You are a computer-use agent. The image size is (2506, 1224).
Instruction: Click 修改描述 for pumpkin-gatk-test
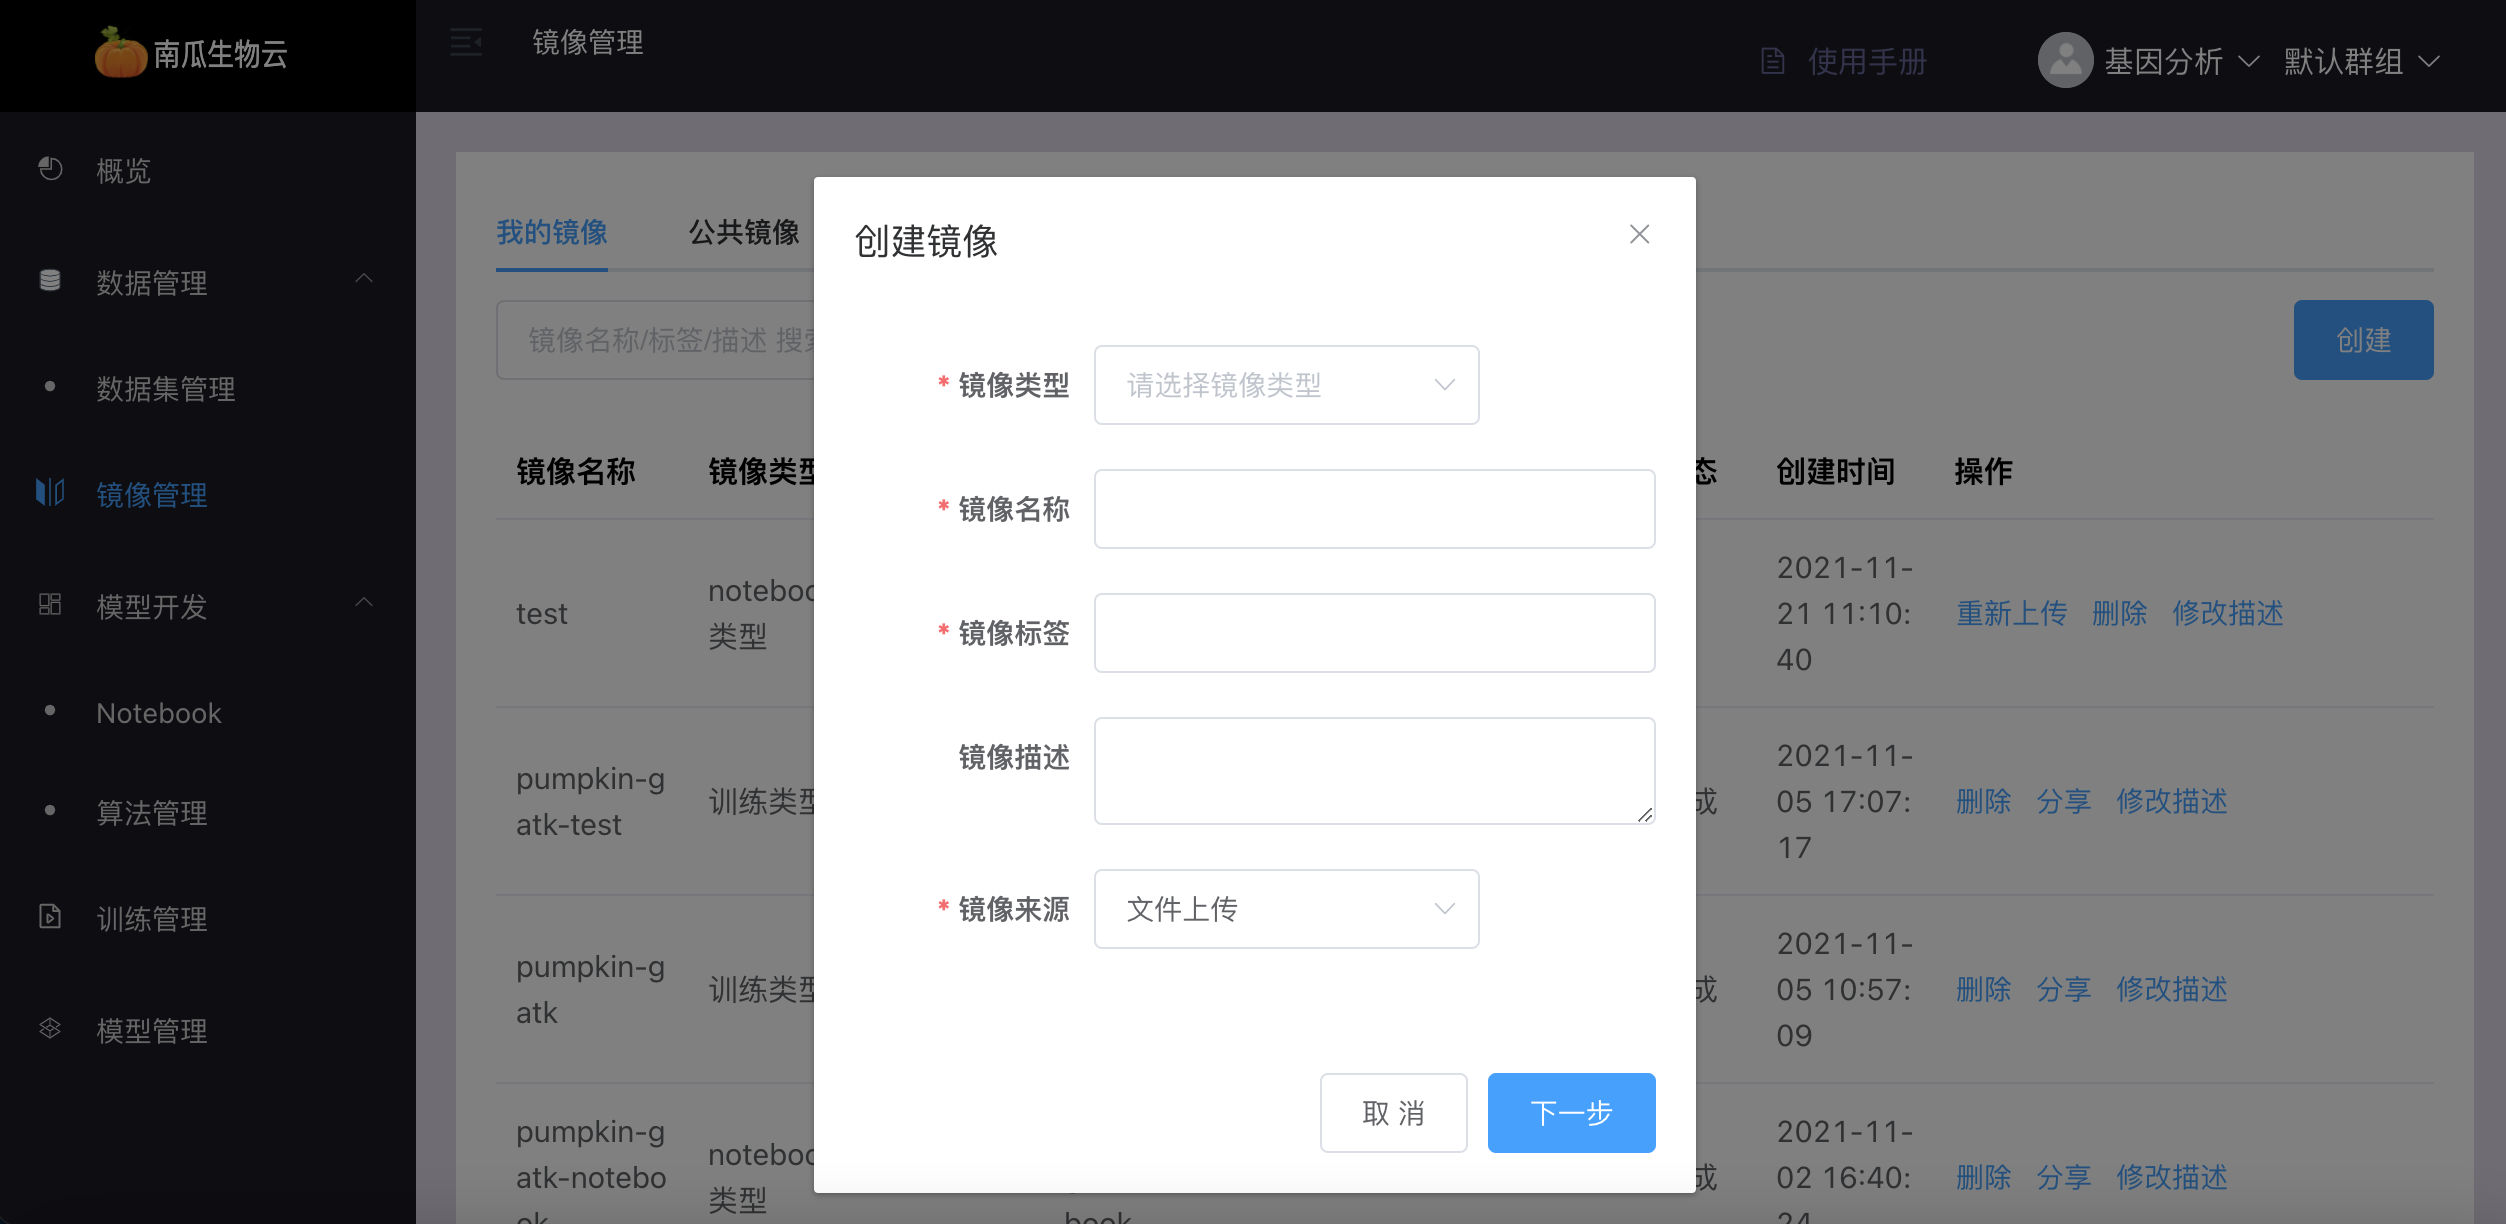(2171, 801)
